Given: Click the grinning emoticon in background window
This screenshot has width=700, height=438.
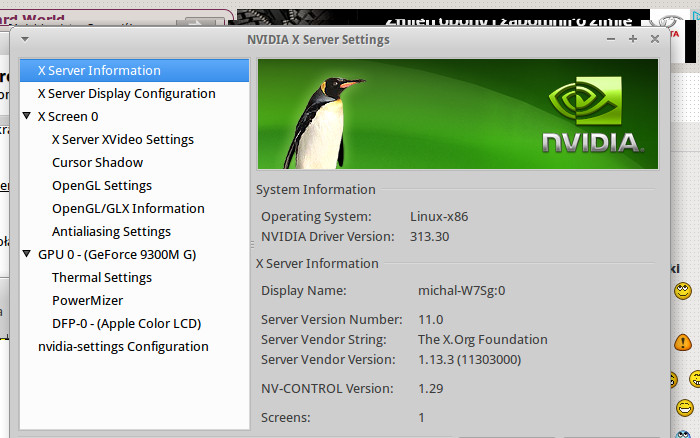Looking at the screenshot, I should (684, 408).
